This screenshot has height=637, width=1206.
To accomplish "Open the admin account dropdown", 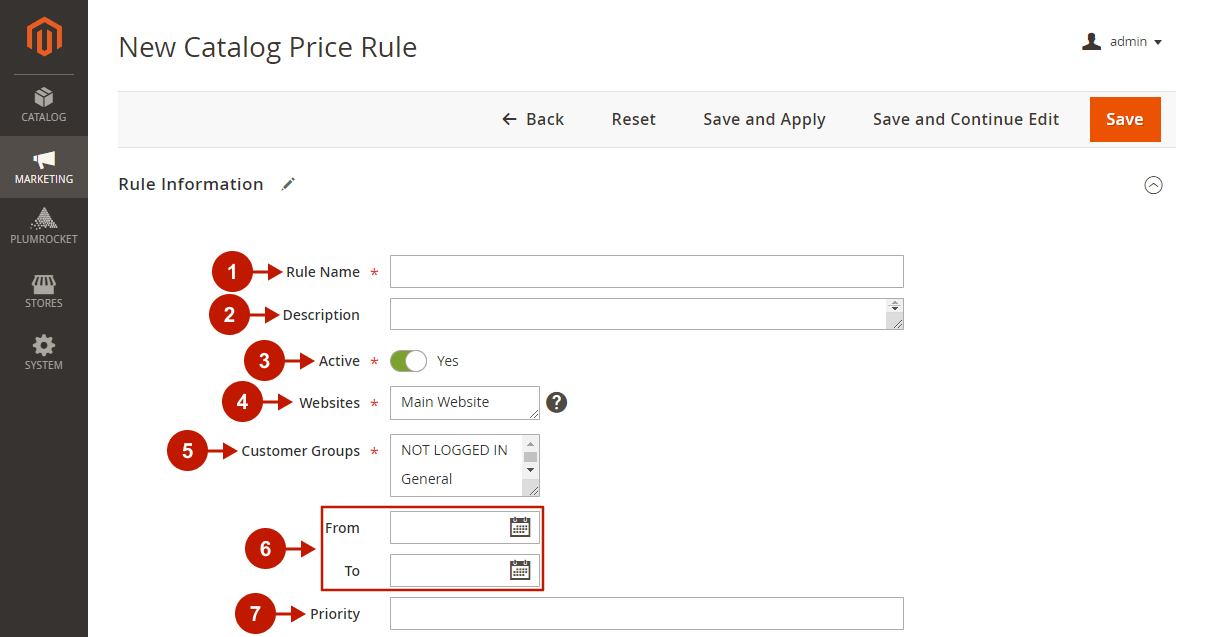I will click(1123, 42).
